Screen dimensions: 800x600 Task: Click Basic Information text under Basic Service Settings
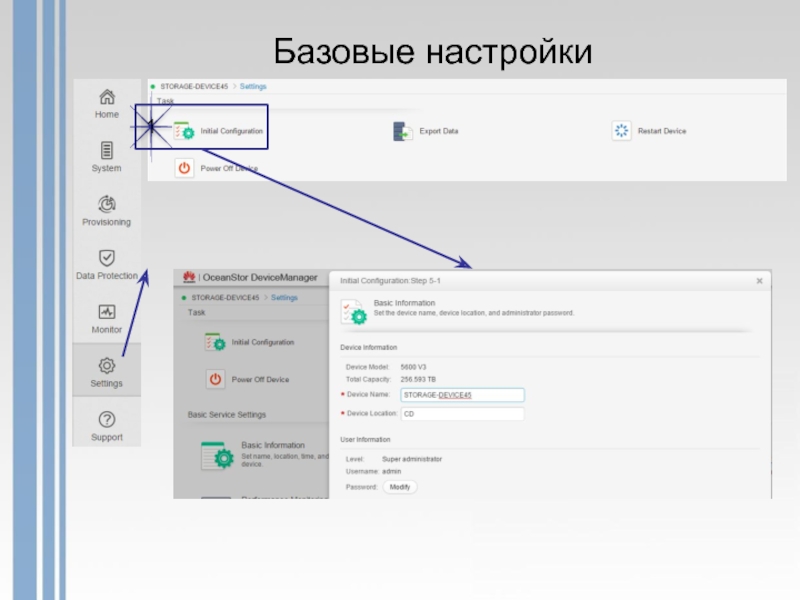pos(273,445)
